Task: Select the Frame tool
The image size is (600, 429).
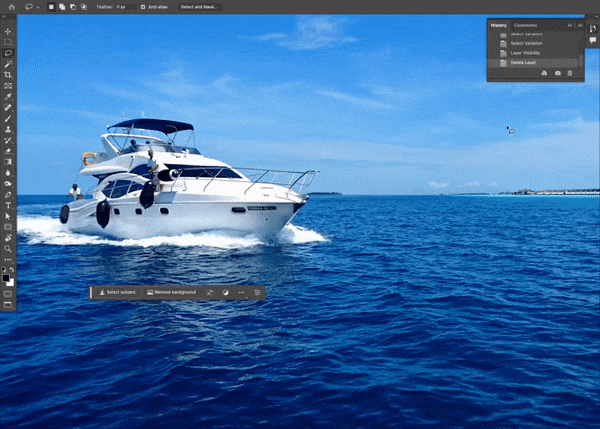Action: [8, 86]
